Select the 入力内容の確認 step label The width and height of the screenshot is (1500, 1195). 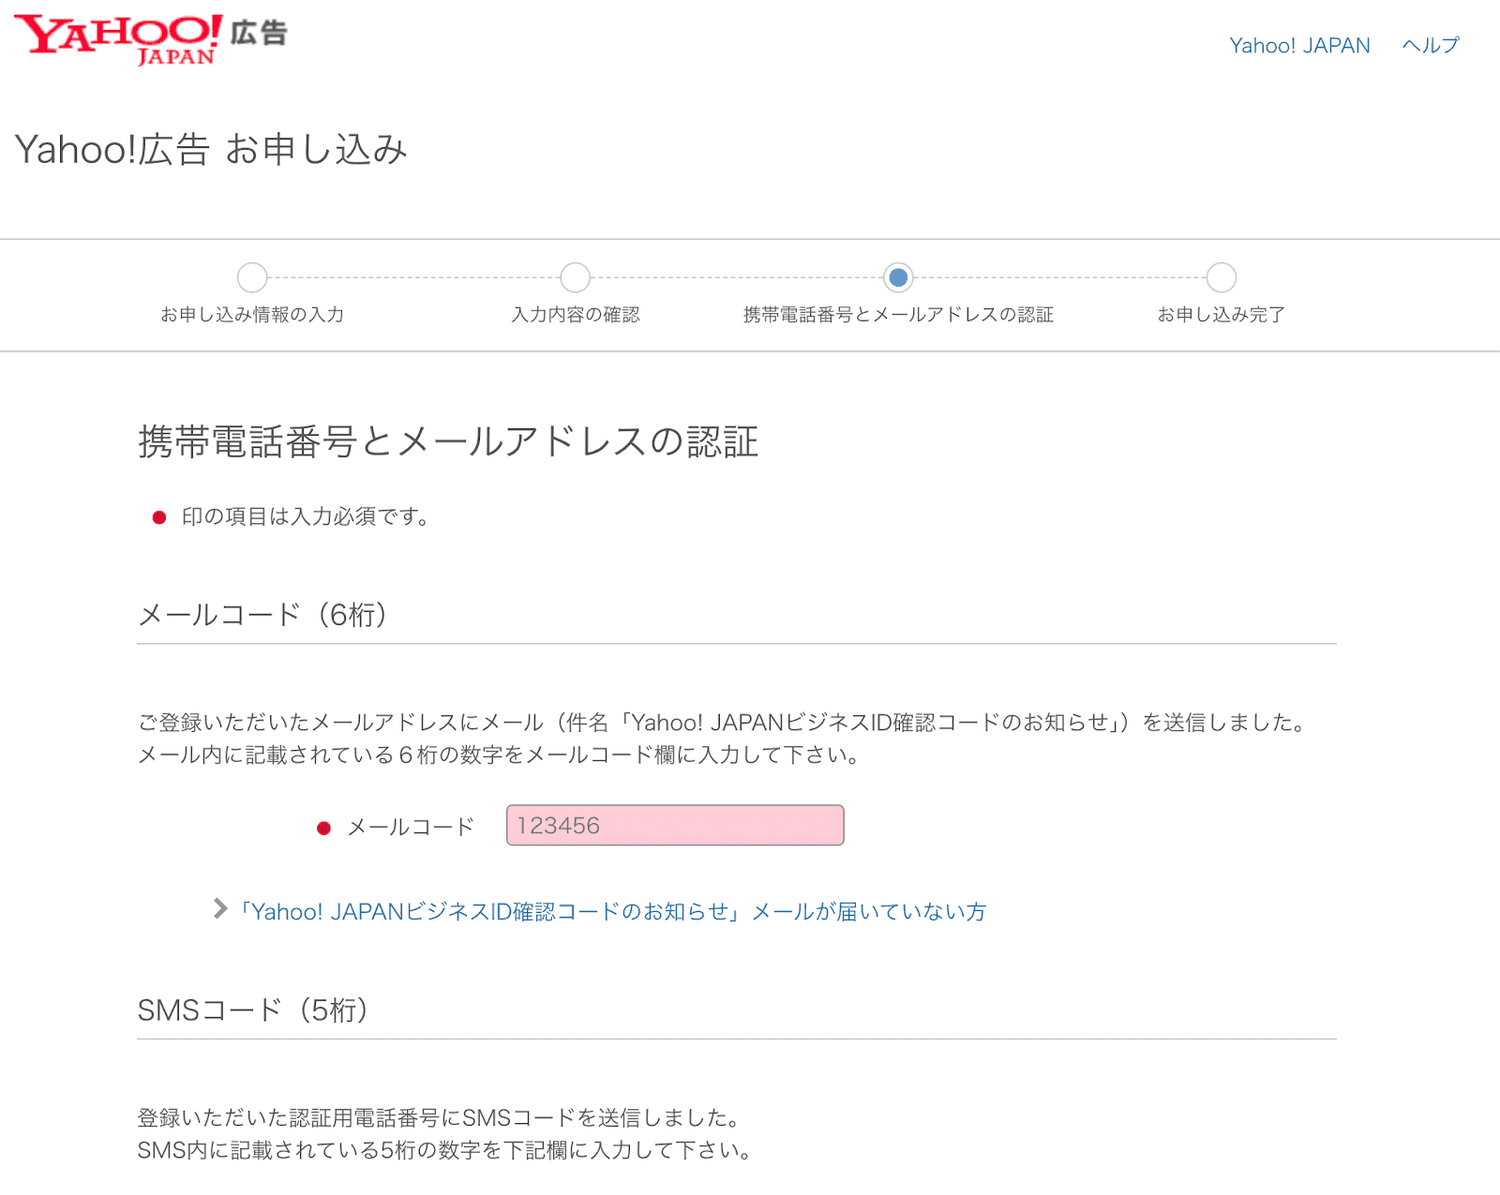[575, 315]
